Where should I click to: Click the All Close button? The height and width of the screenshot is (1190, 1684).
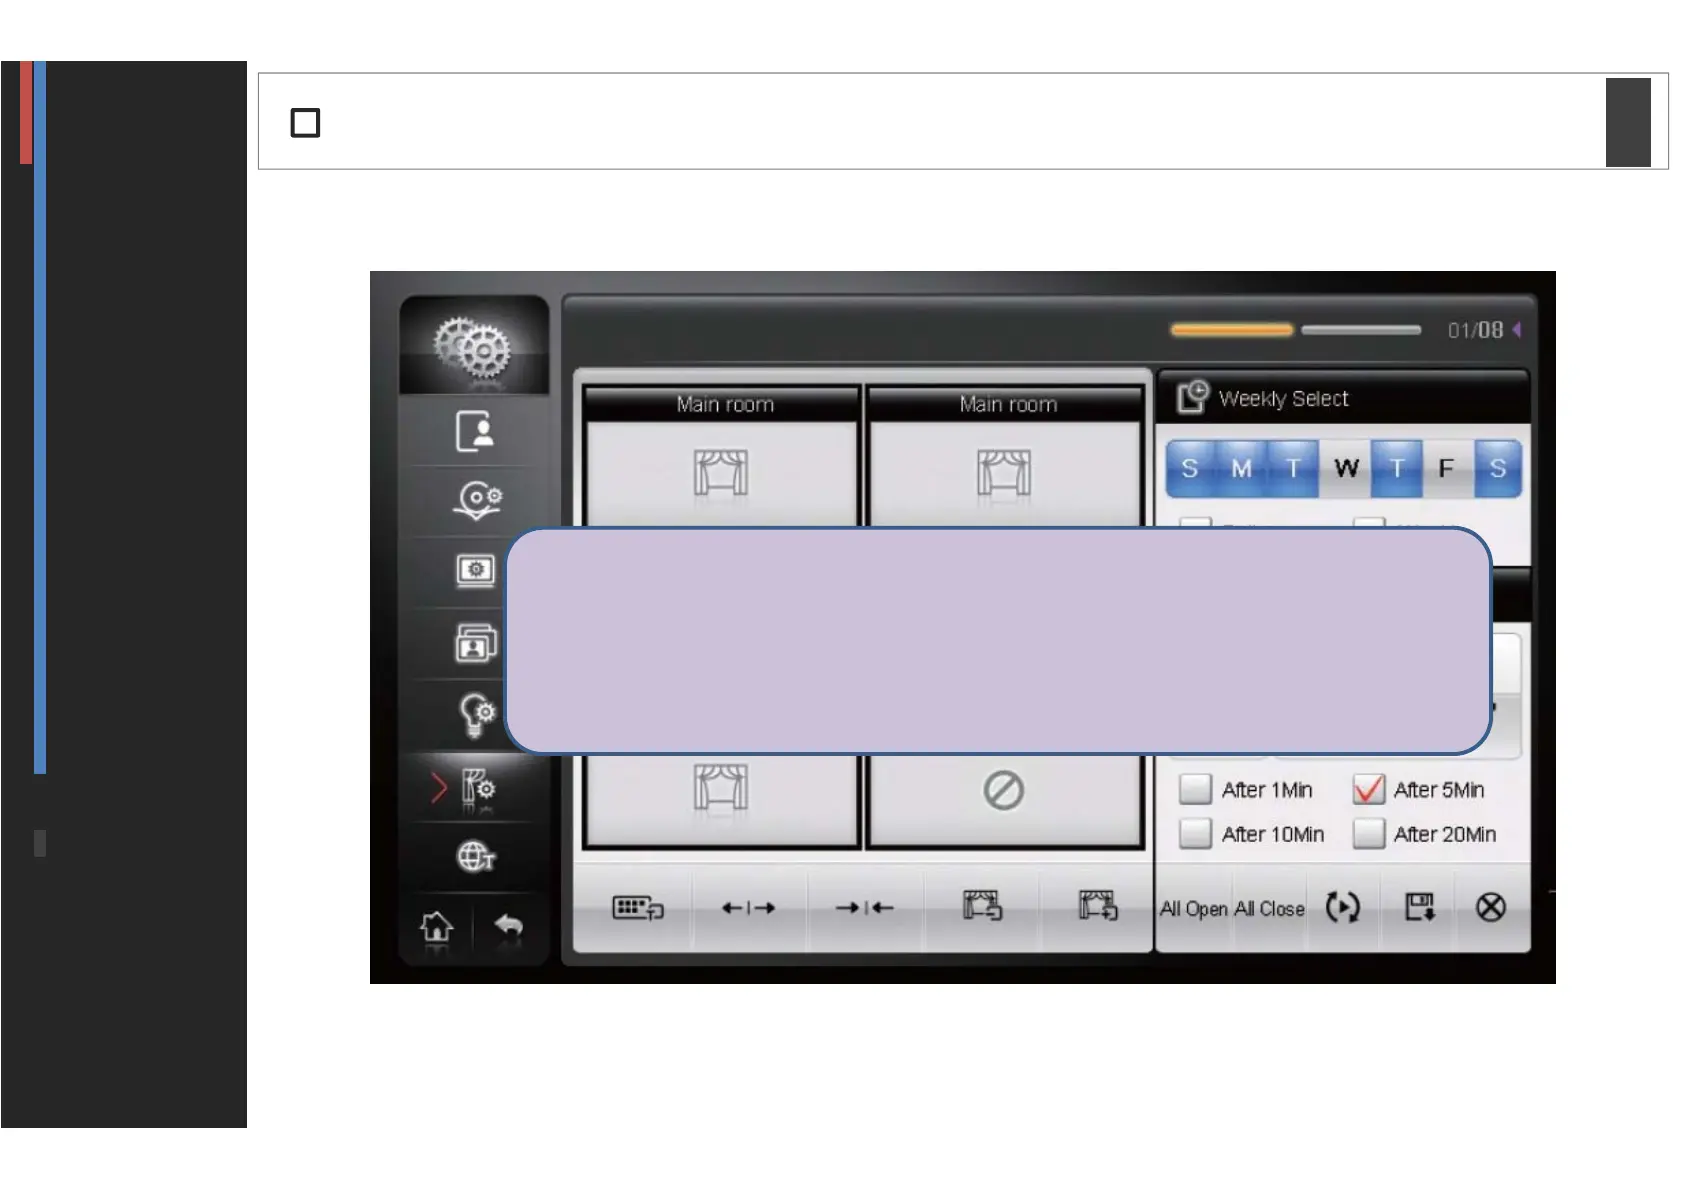pos(1269,909)
